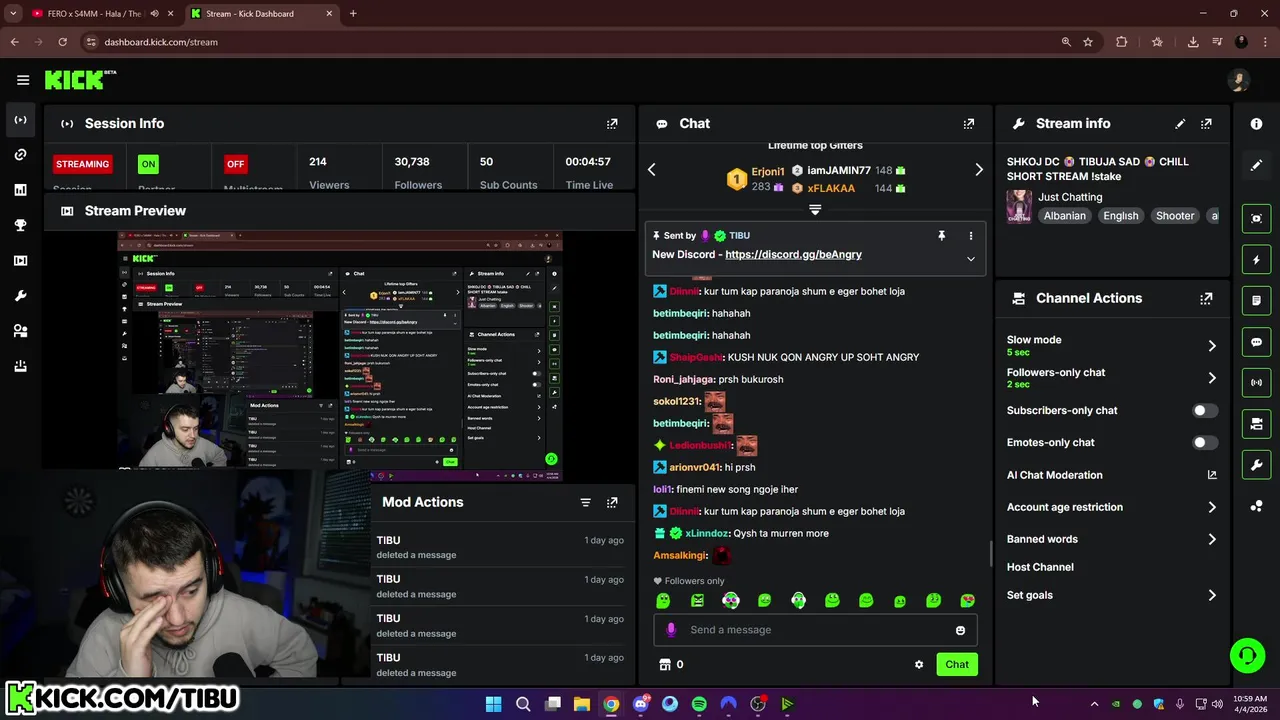This screenshot has height=720, width=1280.
Task: Open Windows Start menu
Action: pyautogui.click(x=493, y=704)
